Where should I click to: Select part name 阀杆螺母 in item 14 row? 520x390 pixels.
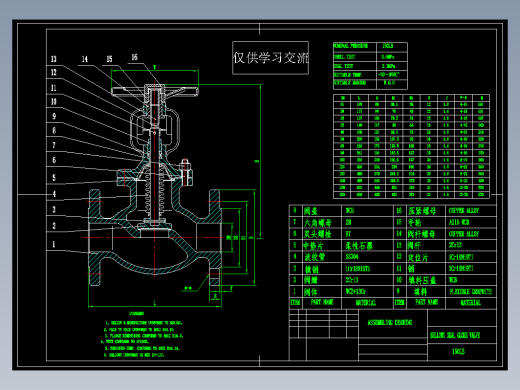pyautogui.click(x=422, y=234)
